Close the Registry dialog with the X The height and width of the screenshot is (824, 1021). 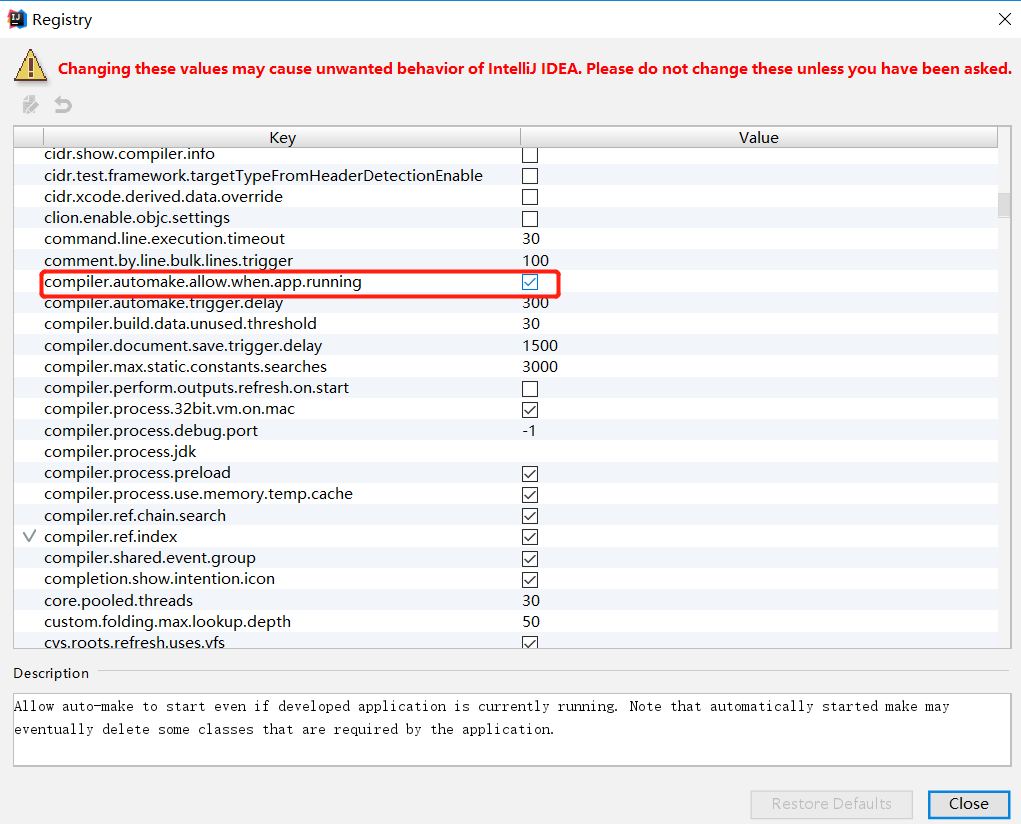pos(1005,20)
